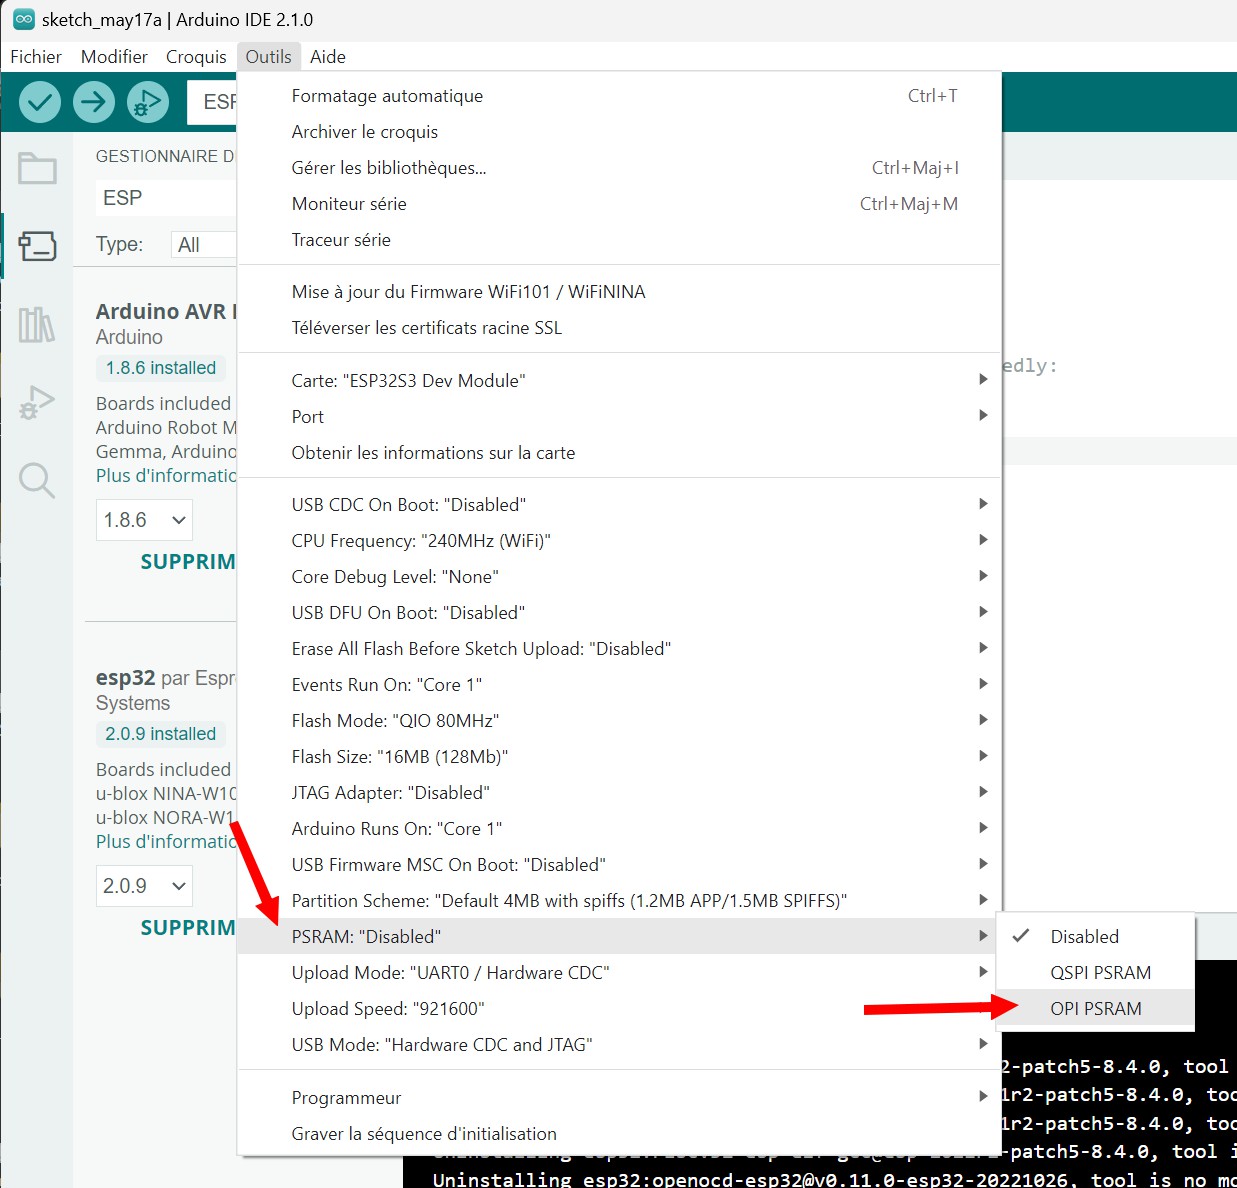Select the OPI PSRAM option
1237x1188 pixels.
pos(1095,1009)
